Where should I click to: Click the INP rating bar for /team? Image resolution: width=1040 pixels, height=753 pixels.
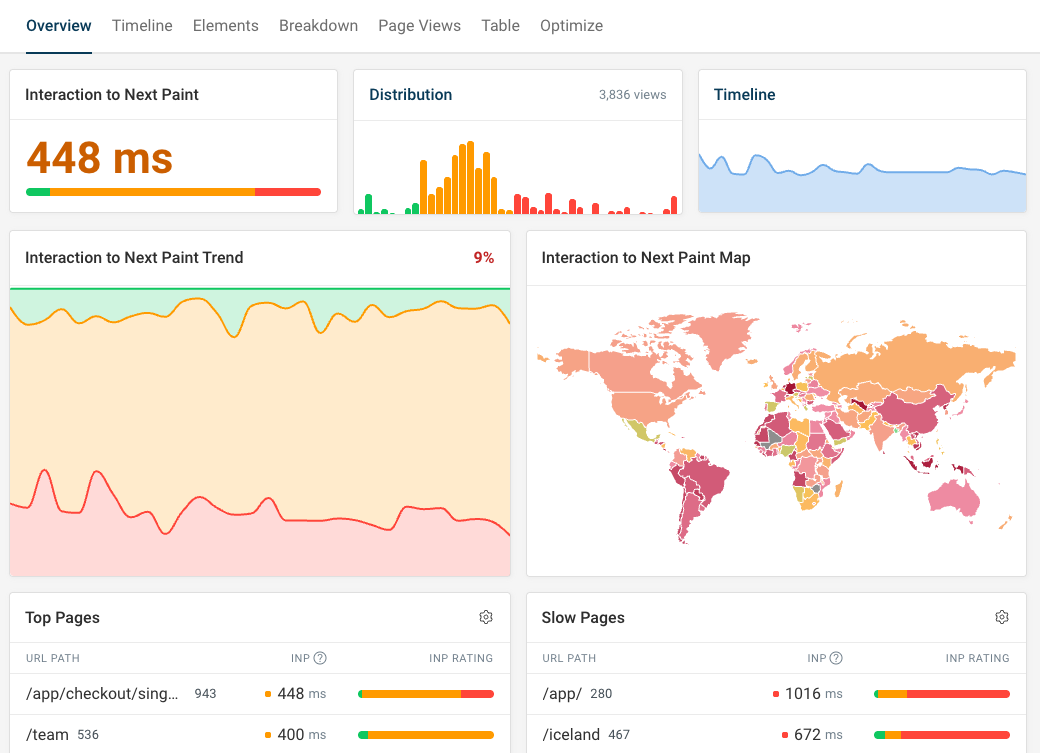(x=425, y=734)
